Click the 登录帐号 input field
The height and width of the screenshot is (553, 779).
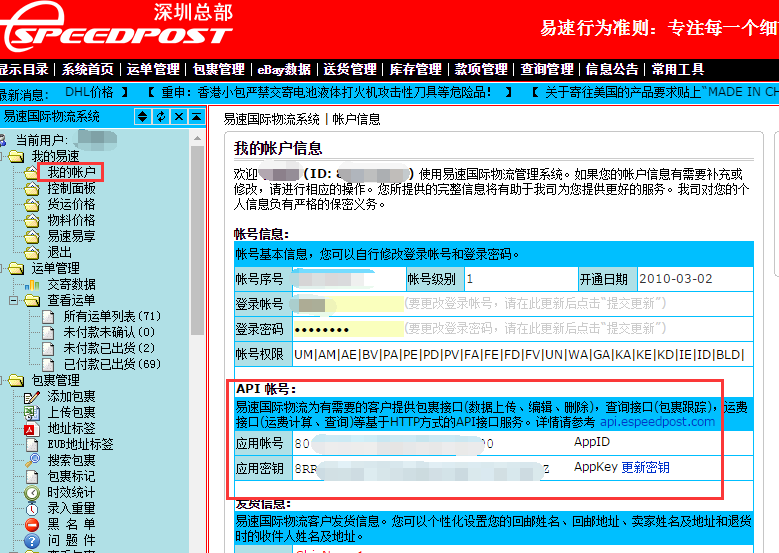coord(348,304)
